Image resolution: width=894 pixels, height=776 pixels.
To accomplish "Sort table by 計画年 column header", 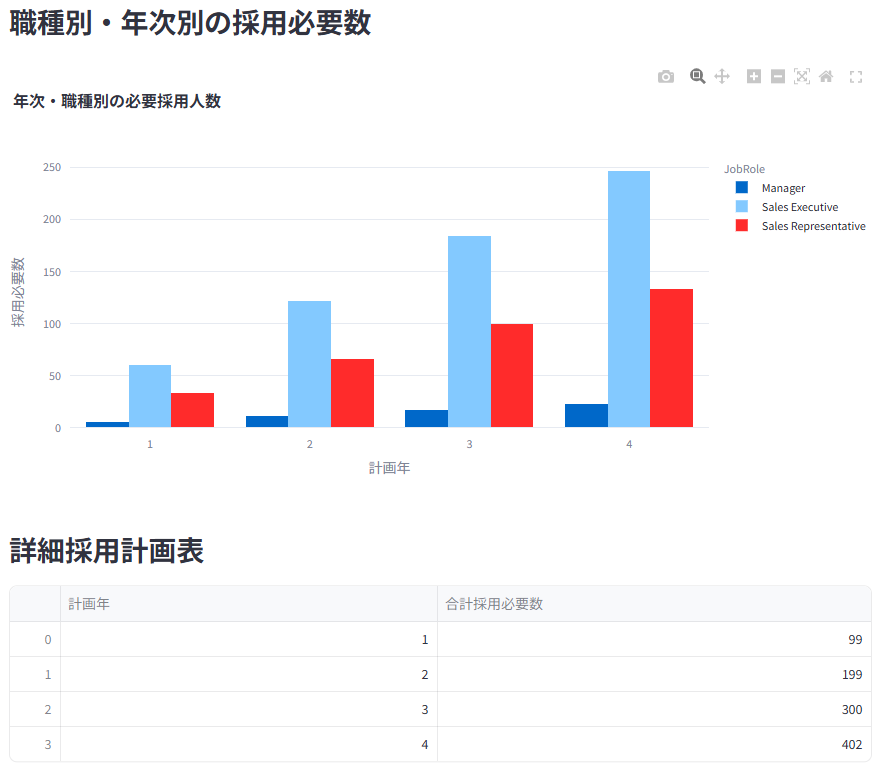I will (x=249, y=604).
